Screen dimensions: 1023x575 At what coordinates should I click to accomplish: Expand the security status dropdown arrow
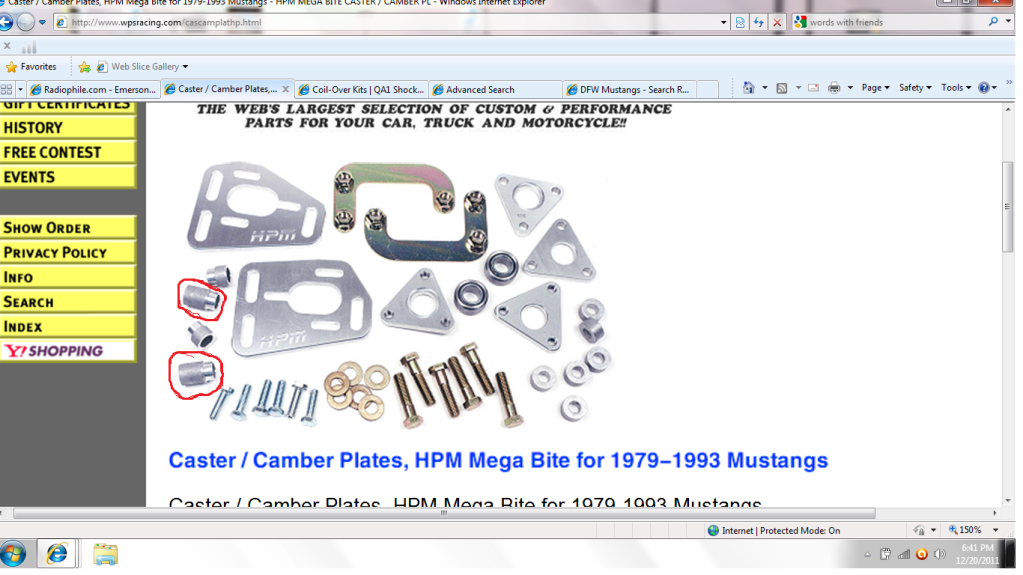pos(934,530)
